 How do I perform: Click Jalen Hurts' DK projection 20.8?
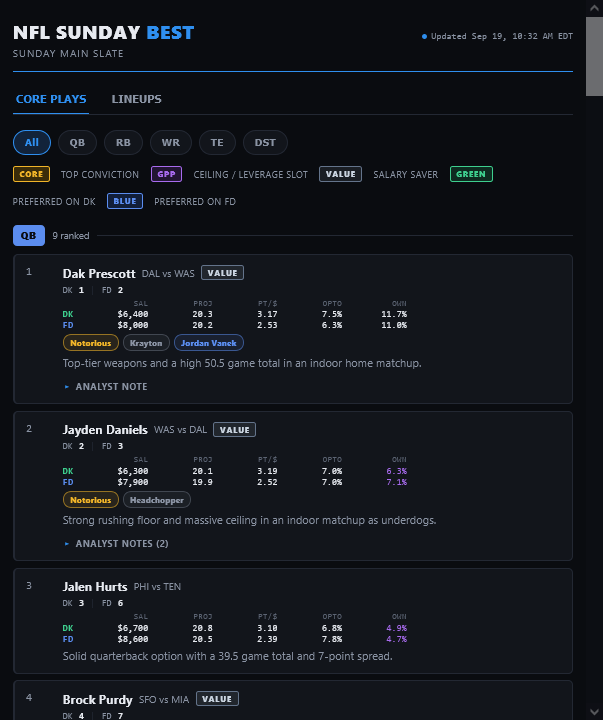pyautogui.click(x=203, y=628)
